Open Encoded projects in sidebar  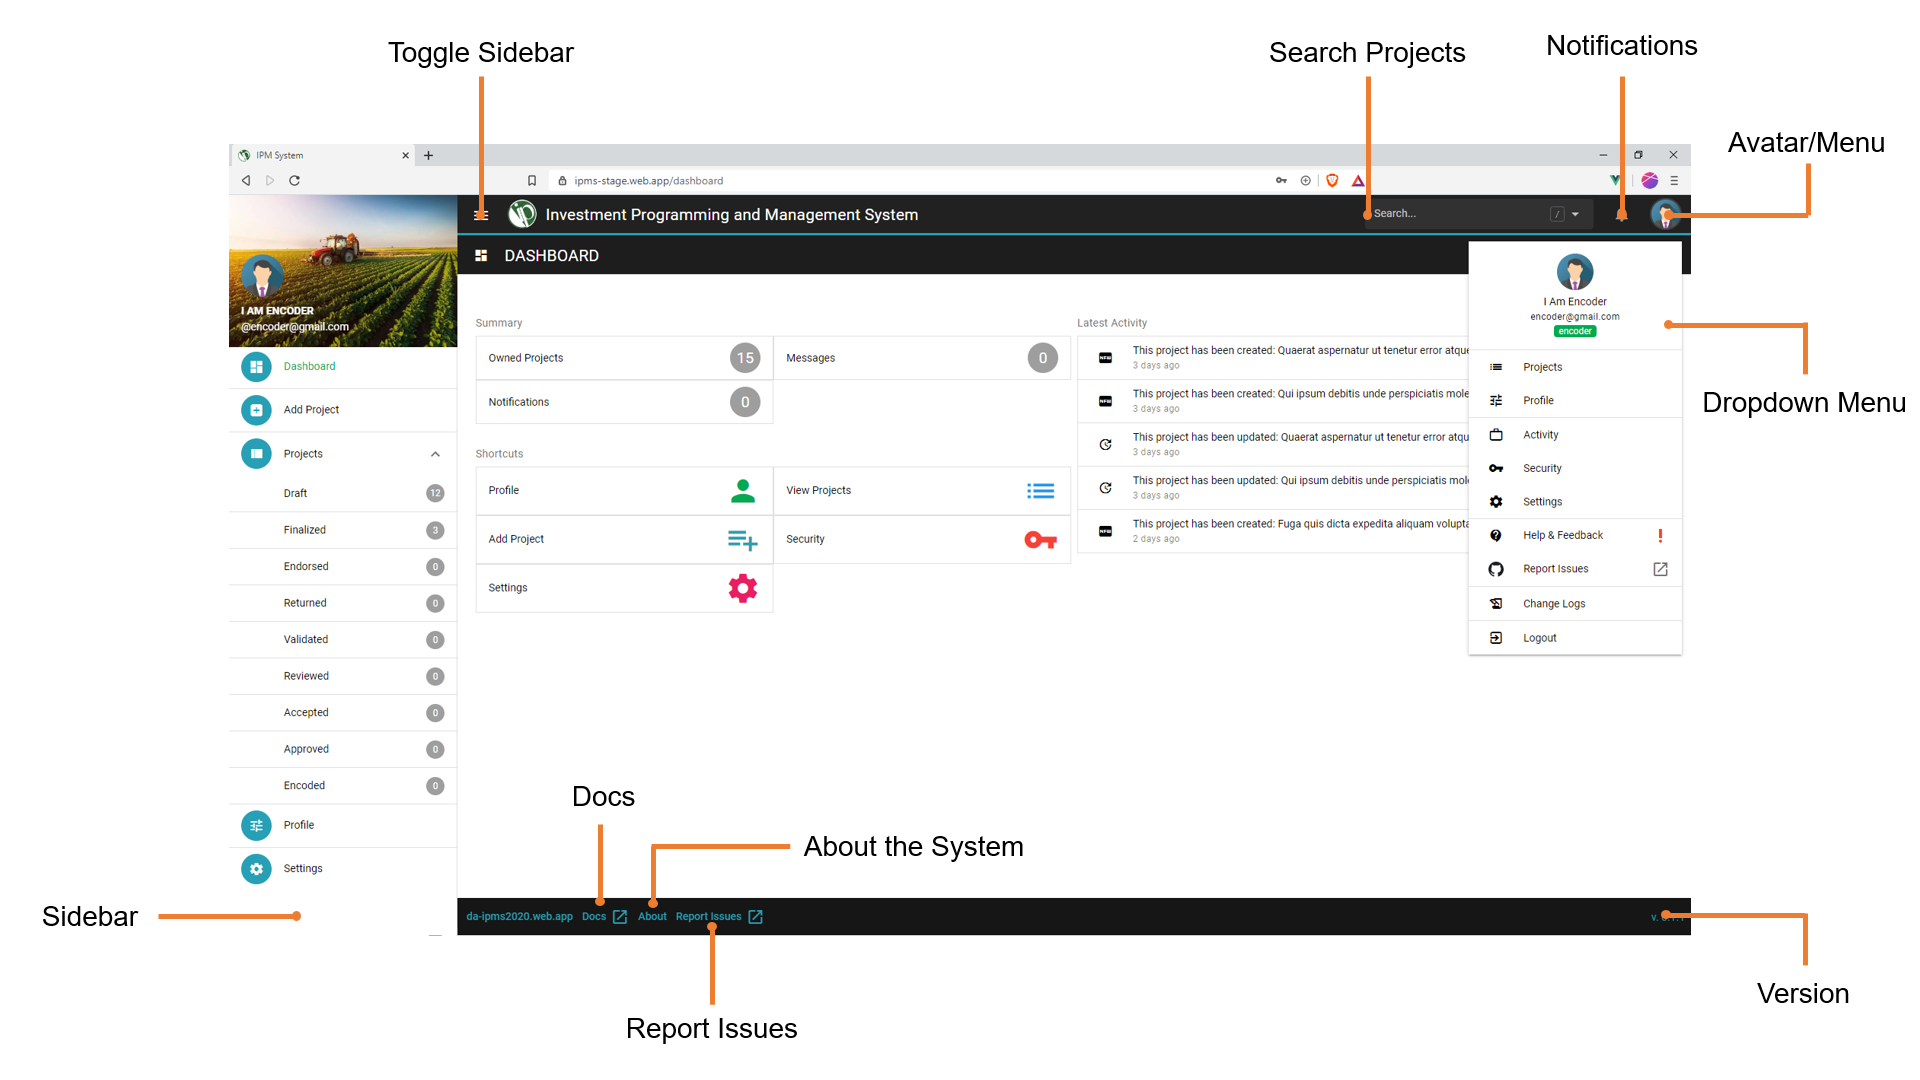pyautogui.click(x=343, y=785)
